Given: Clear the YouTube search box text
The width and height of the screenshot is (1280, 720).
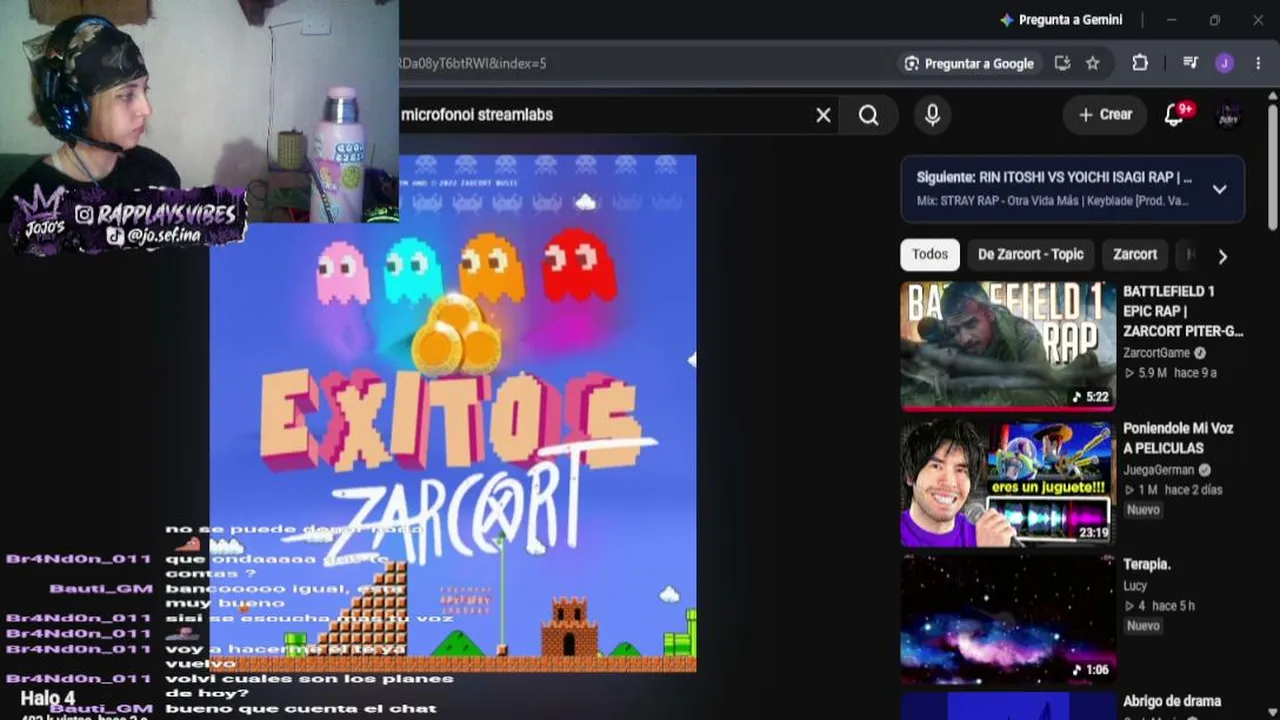Looking at the screenshot, I should 823,115.
